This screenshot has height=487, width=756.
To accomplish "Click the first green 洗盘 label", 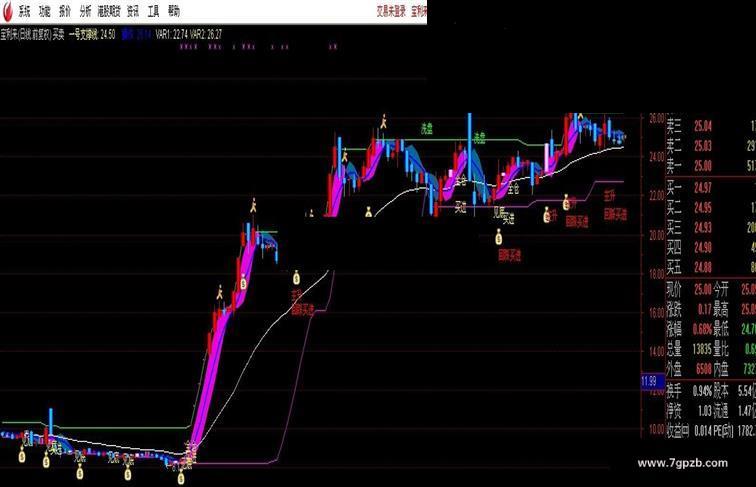I will click(x=427, y=128).
